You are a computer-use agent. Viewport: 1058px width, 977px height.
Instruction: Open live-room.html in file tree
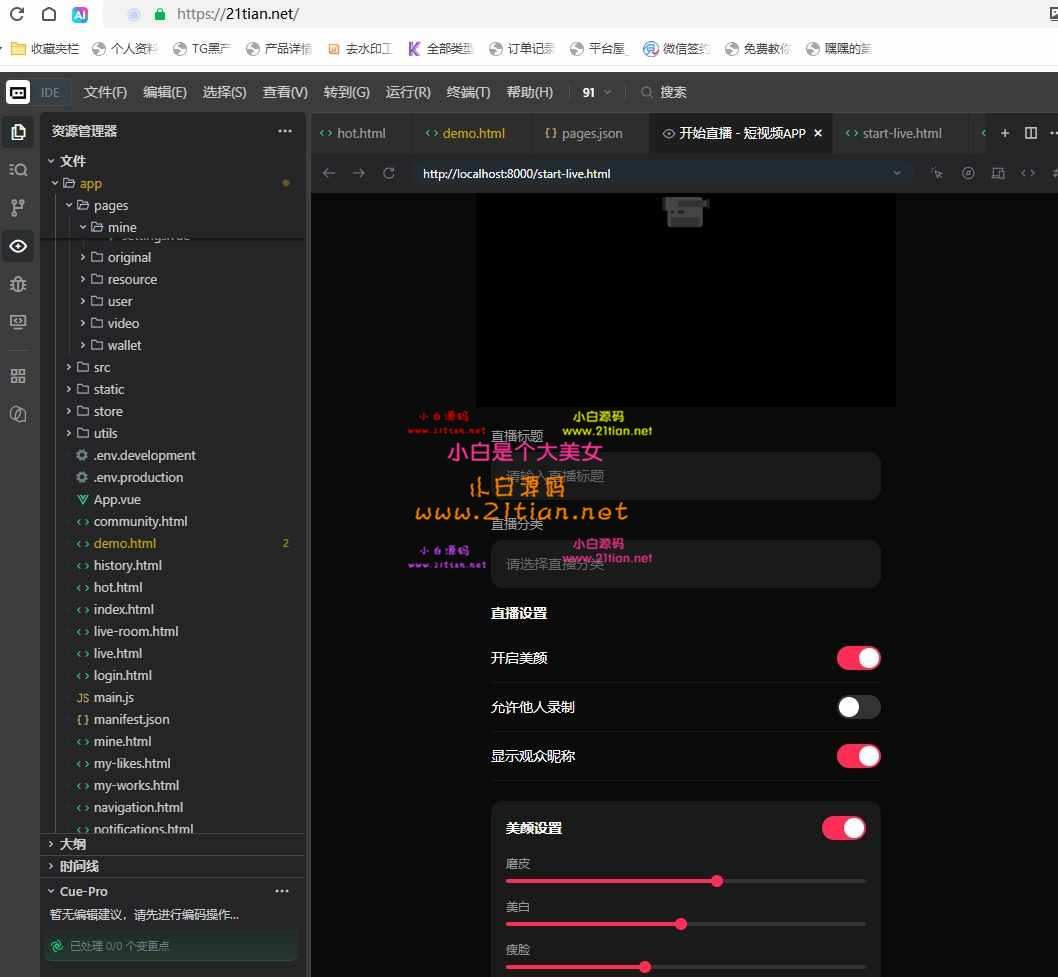[x=136, y=632]
